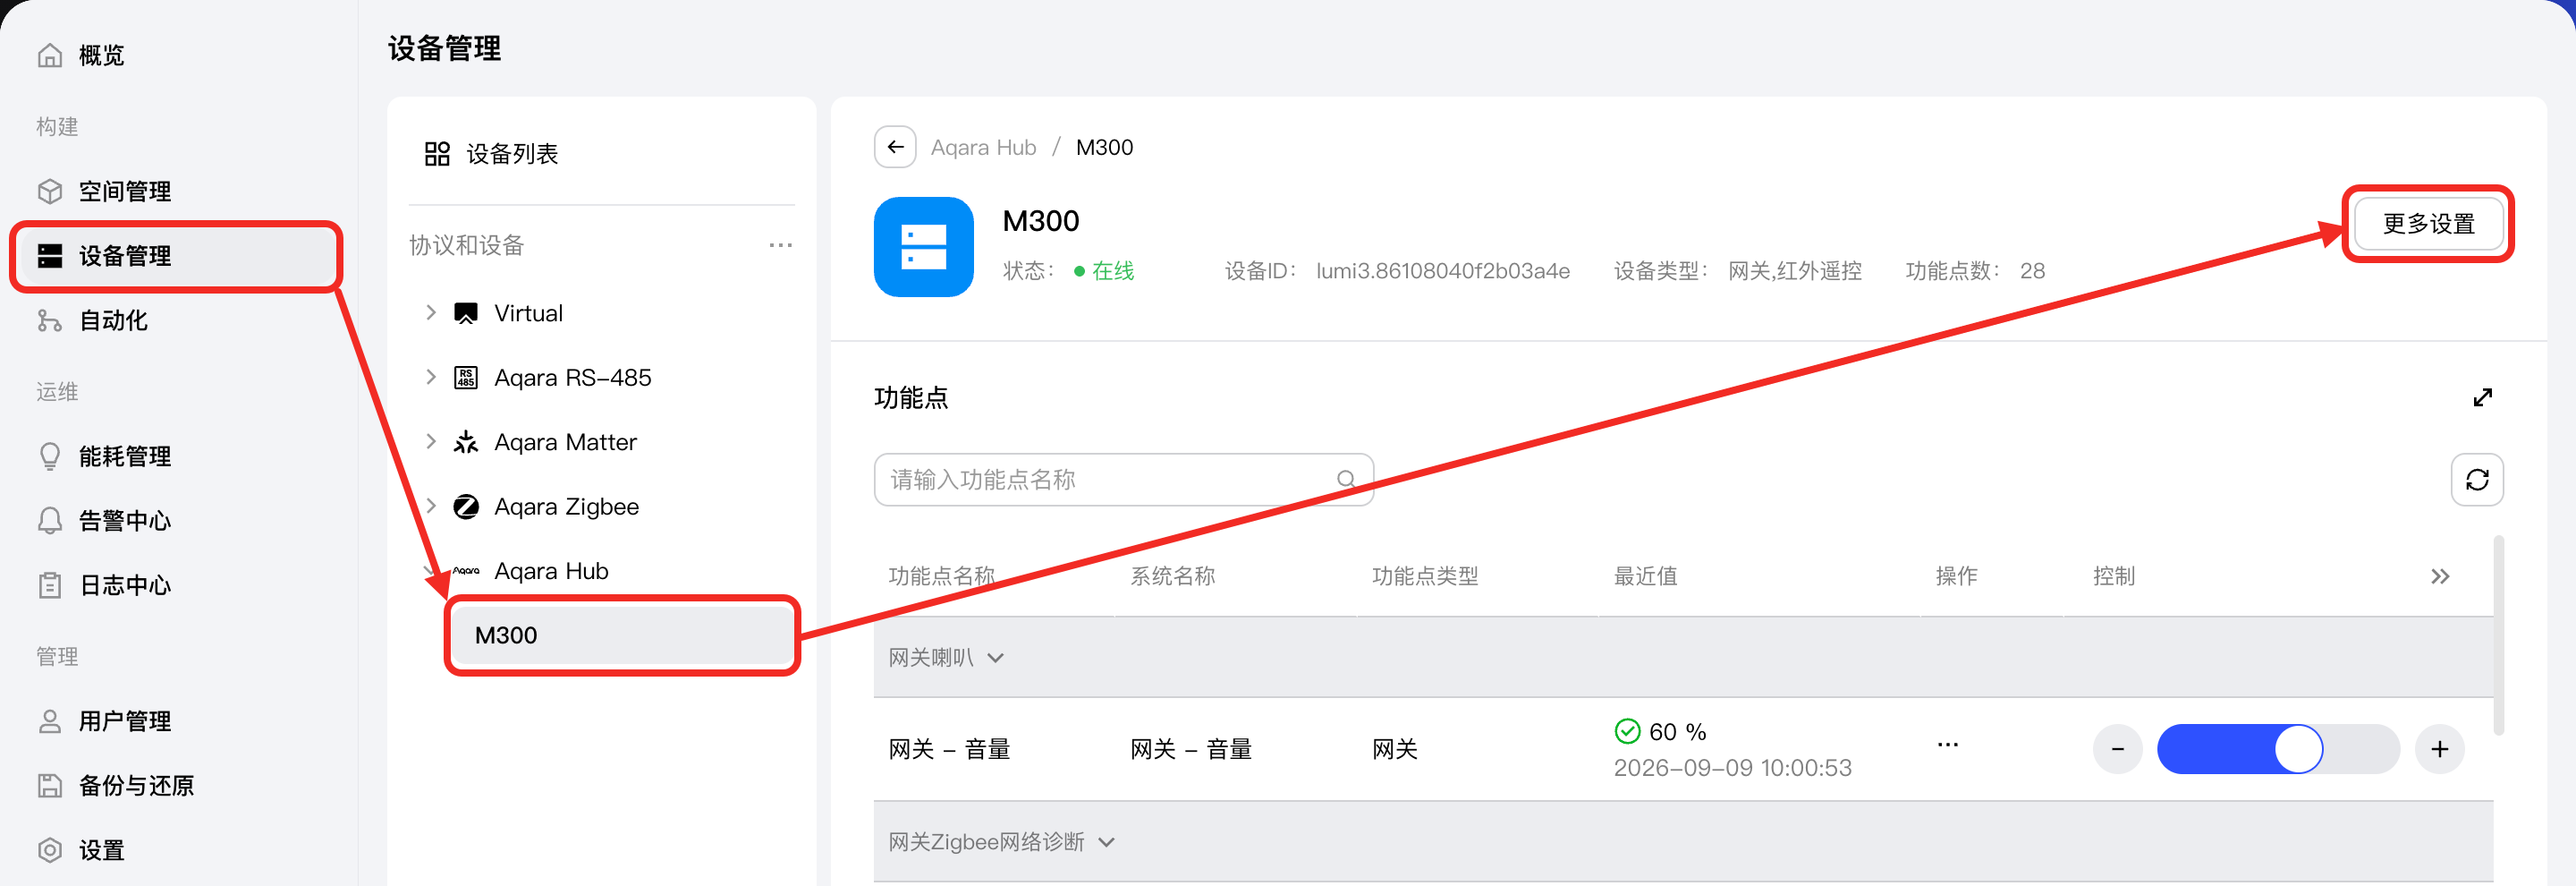Select the M300 device in tree
The width and height of the screenshot is (2576, 886).
tap(622, 635)
